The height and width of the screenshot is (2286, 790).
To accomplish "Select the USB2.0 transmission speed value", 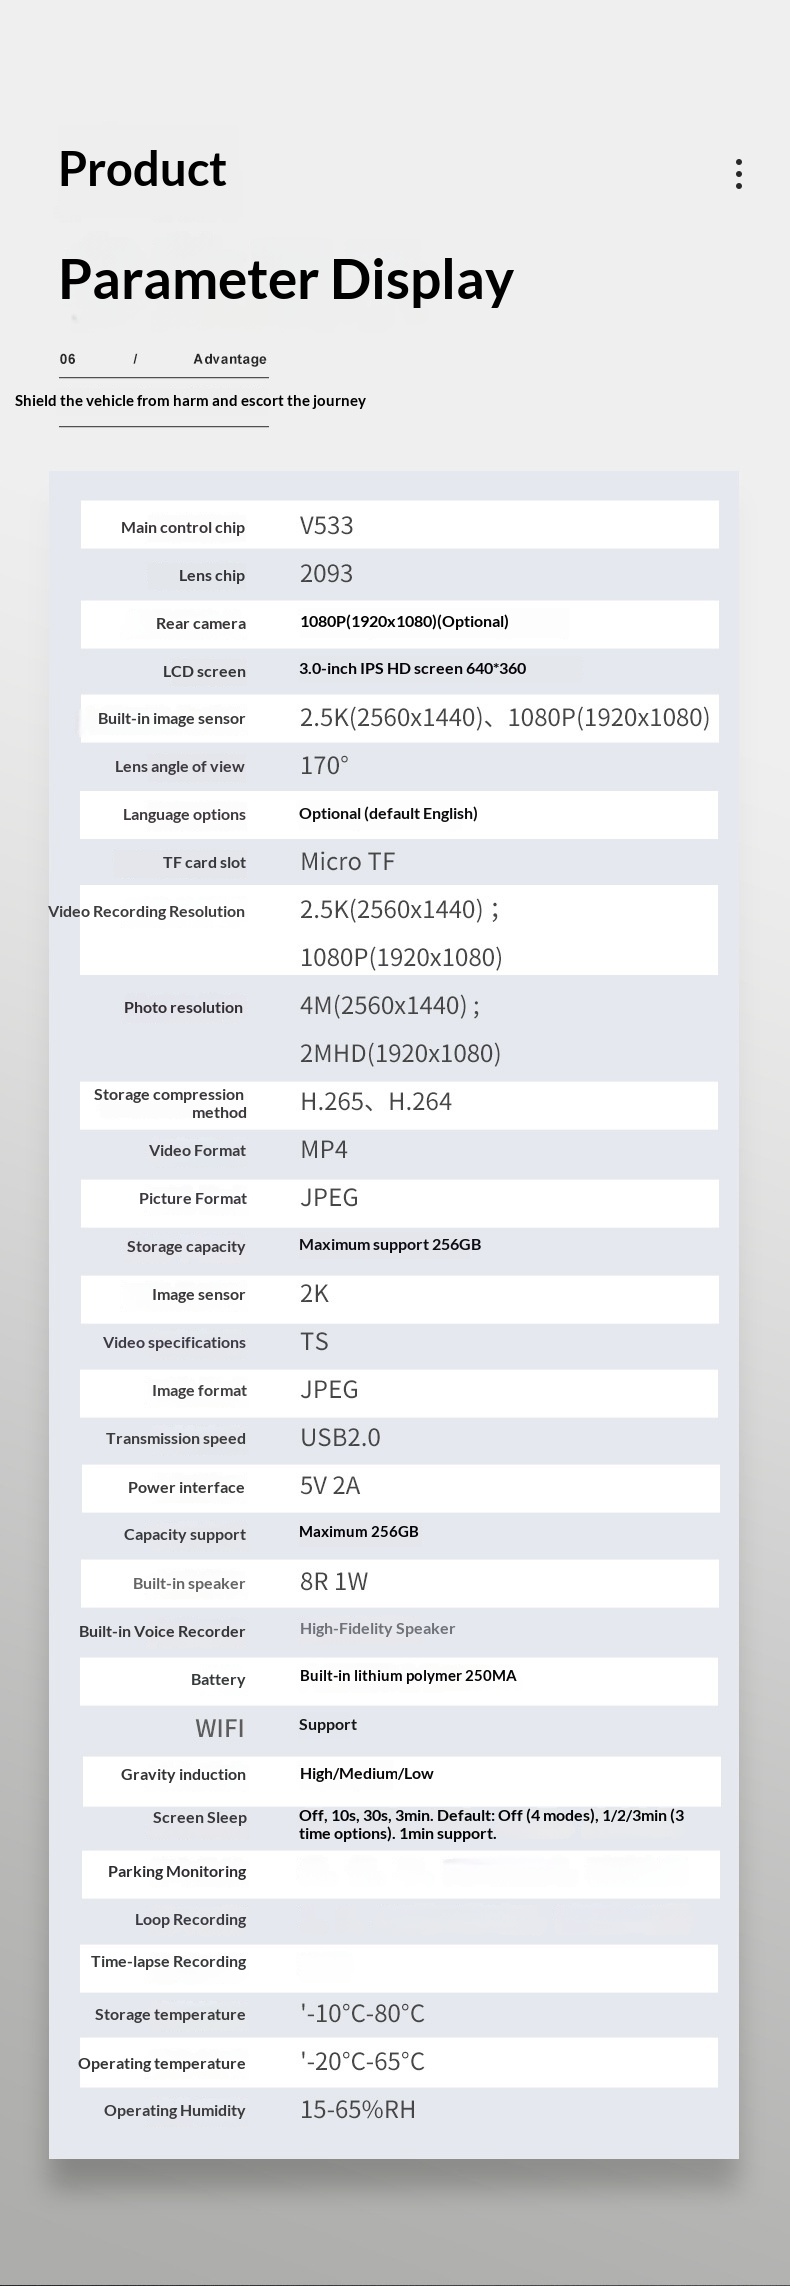I will (x=340, y=1437).
